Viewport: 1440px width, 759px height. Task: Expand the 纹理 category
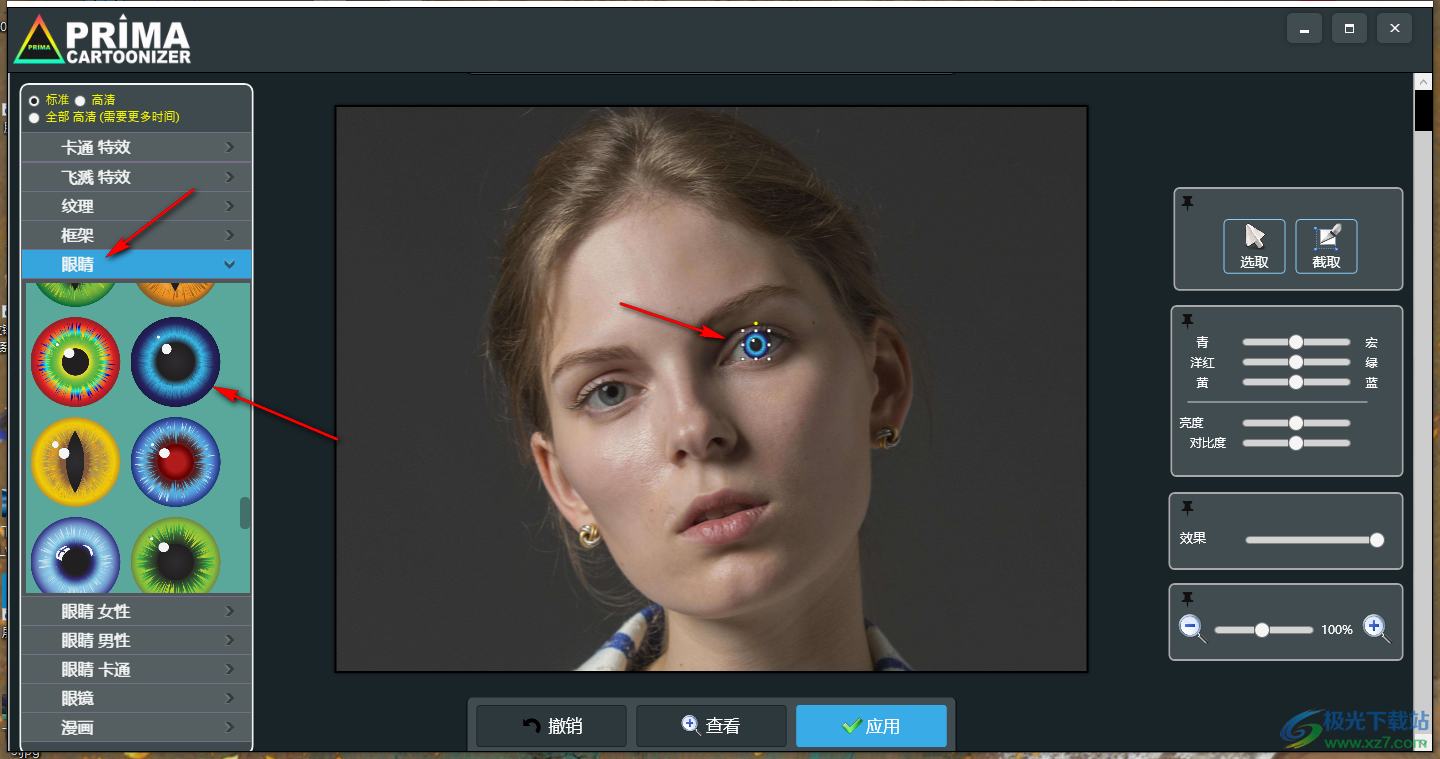pyautogui.click(x=136, y=206)
